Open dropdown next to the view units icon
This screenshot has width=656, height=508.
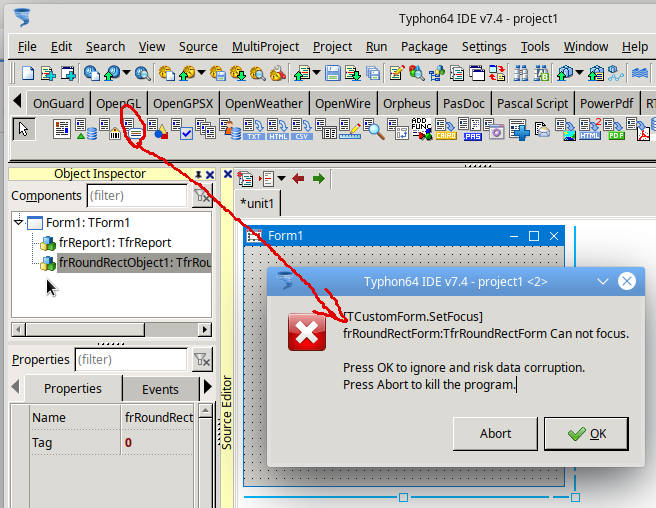[x=317, y=73]
